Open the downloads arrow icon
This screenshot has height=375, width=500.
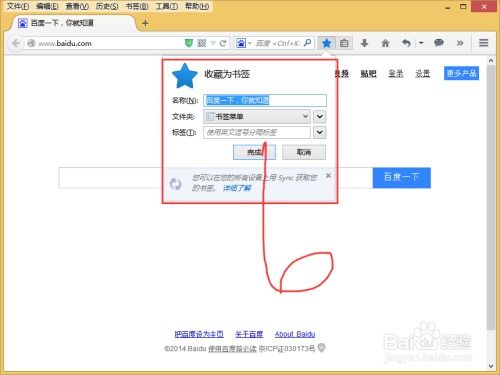pyautogui.click(x=364, y=43)
